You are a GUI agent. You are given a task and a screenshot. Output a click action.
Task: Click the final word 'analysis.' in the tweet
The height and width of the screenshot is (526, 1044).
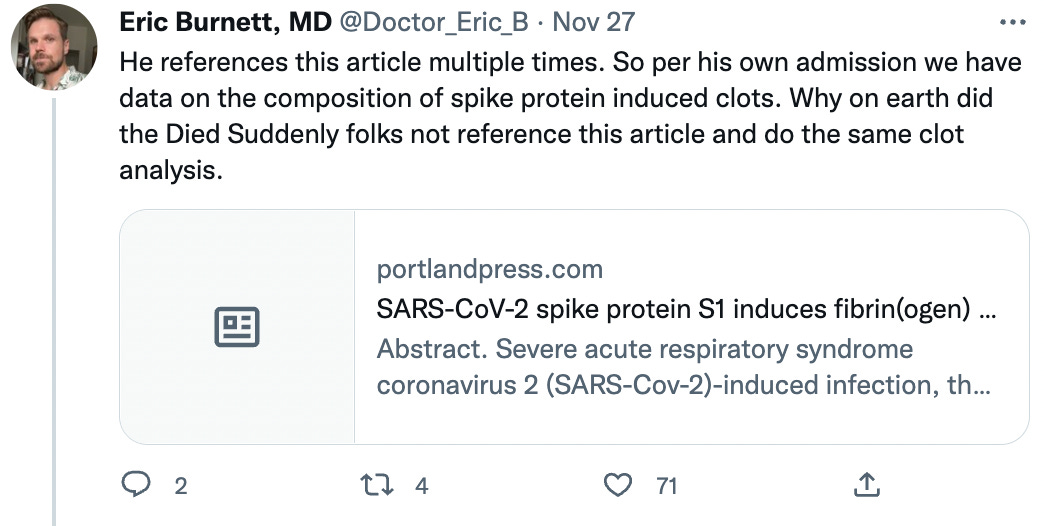(x=168, y=170)
